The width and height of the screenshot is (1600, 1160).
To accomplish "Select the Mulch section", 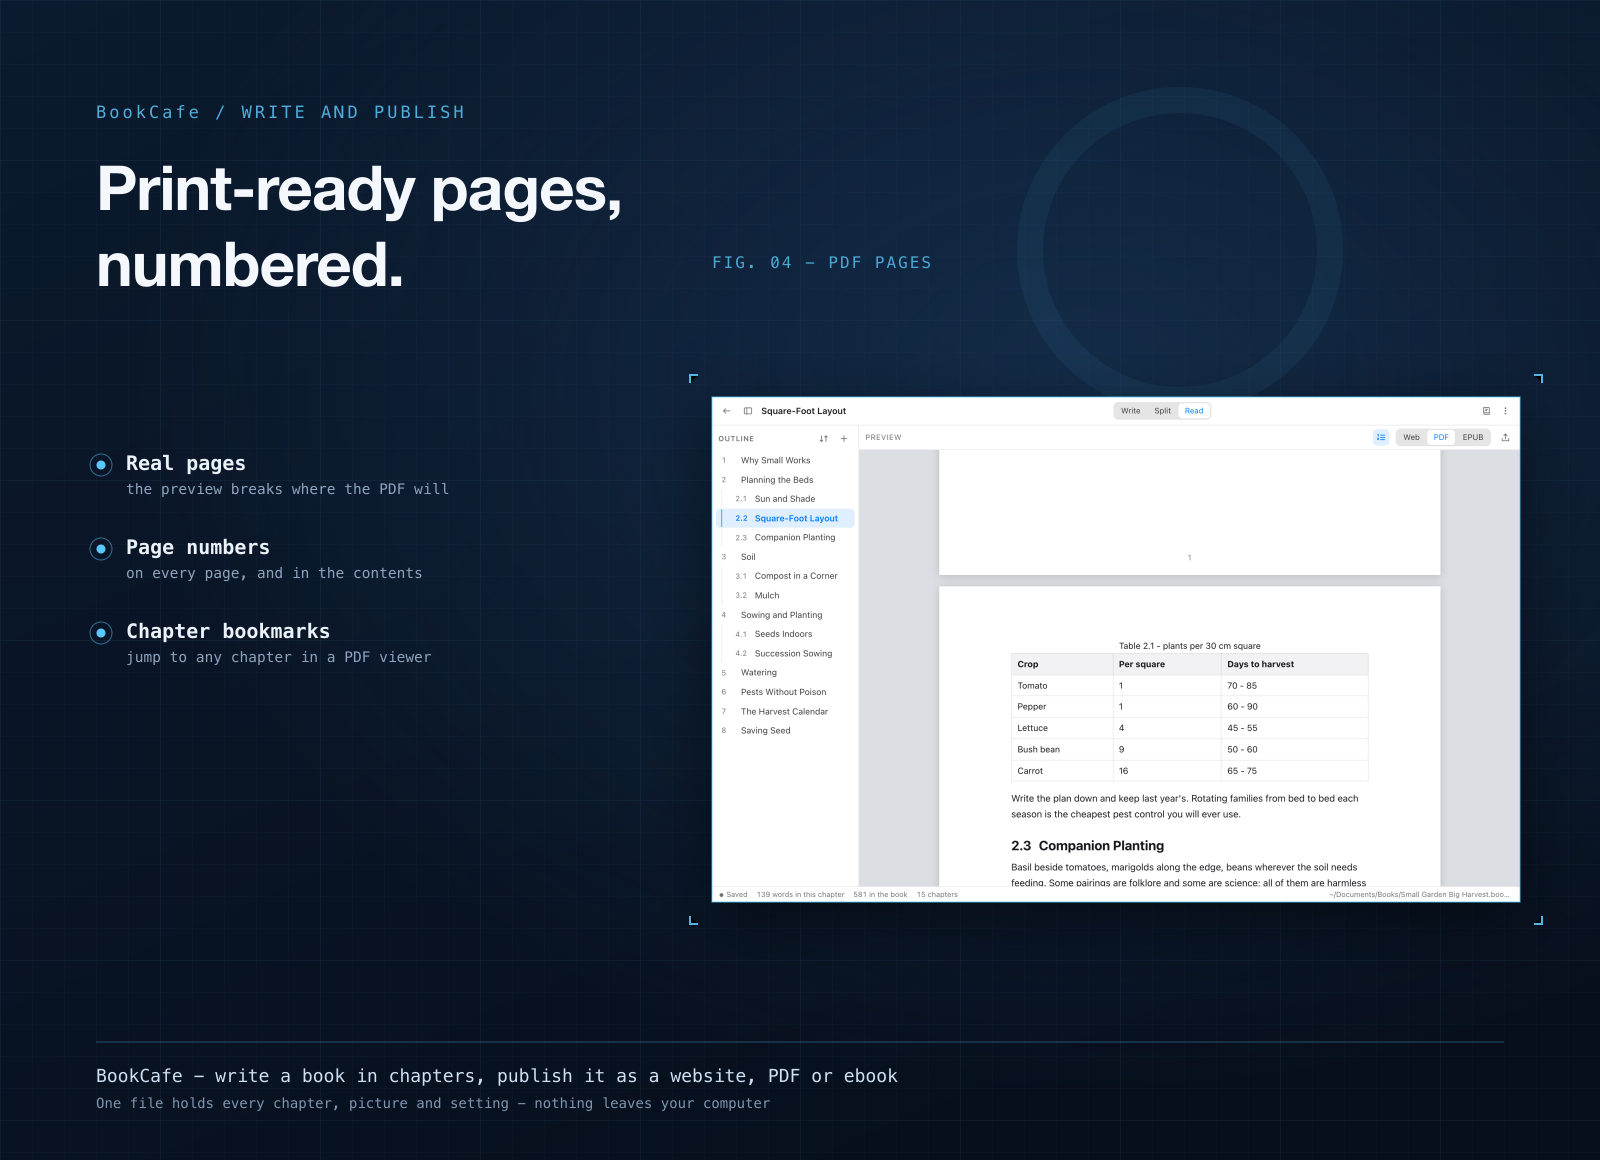I will pyautogui.click(x=786, y=595).
